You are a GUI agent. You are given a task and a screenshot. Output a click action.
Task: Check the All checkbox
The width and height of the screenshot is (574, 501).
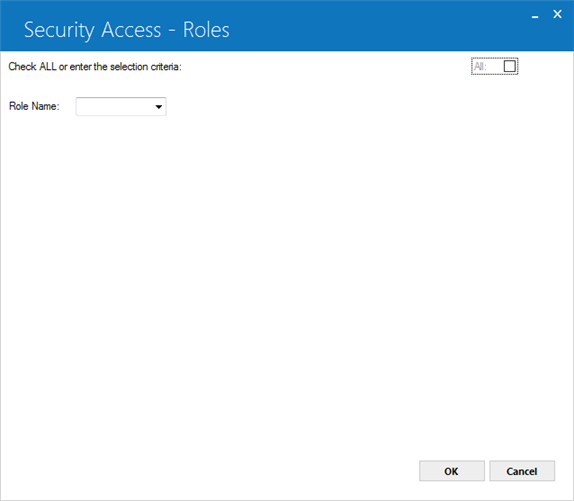(x=510, y=66)
